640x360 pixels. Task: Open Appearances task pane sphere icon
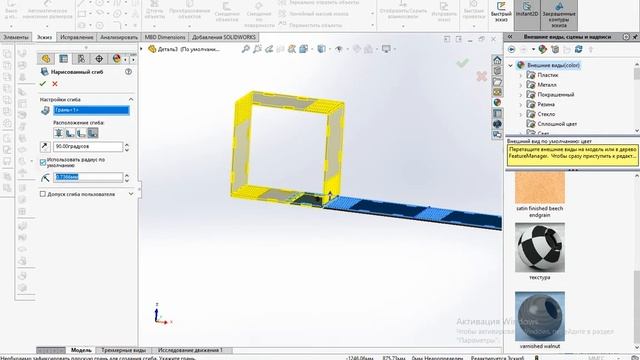(497, 103)
